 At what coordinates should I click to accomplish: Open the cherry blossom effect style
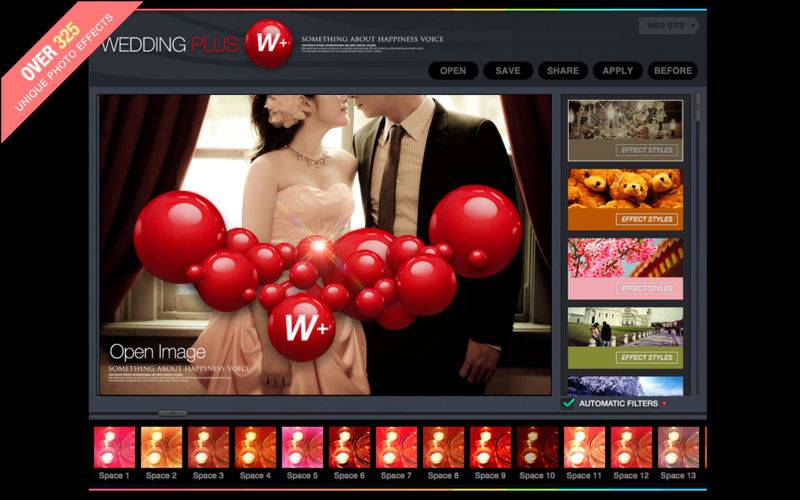626,269
